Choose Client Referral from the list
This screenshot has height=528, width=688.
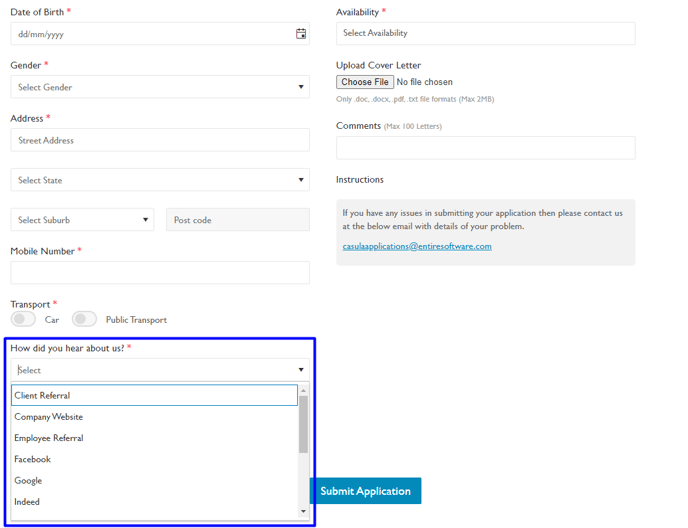[x=154, y=395]
